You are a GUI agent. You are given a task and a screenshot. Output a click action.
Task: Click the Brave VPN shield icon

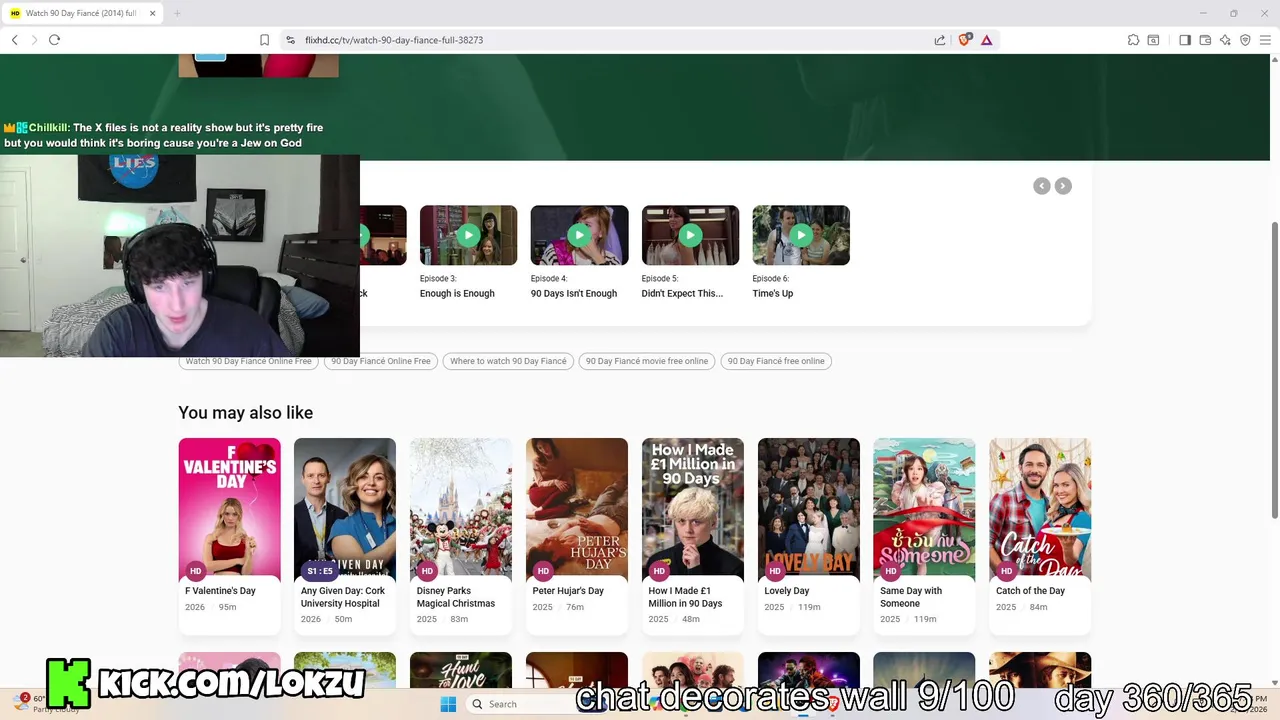(1245, 40)
